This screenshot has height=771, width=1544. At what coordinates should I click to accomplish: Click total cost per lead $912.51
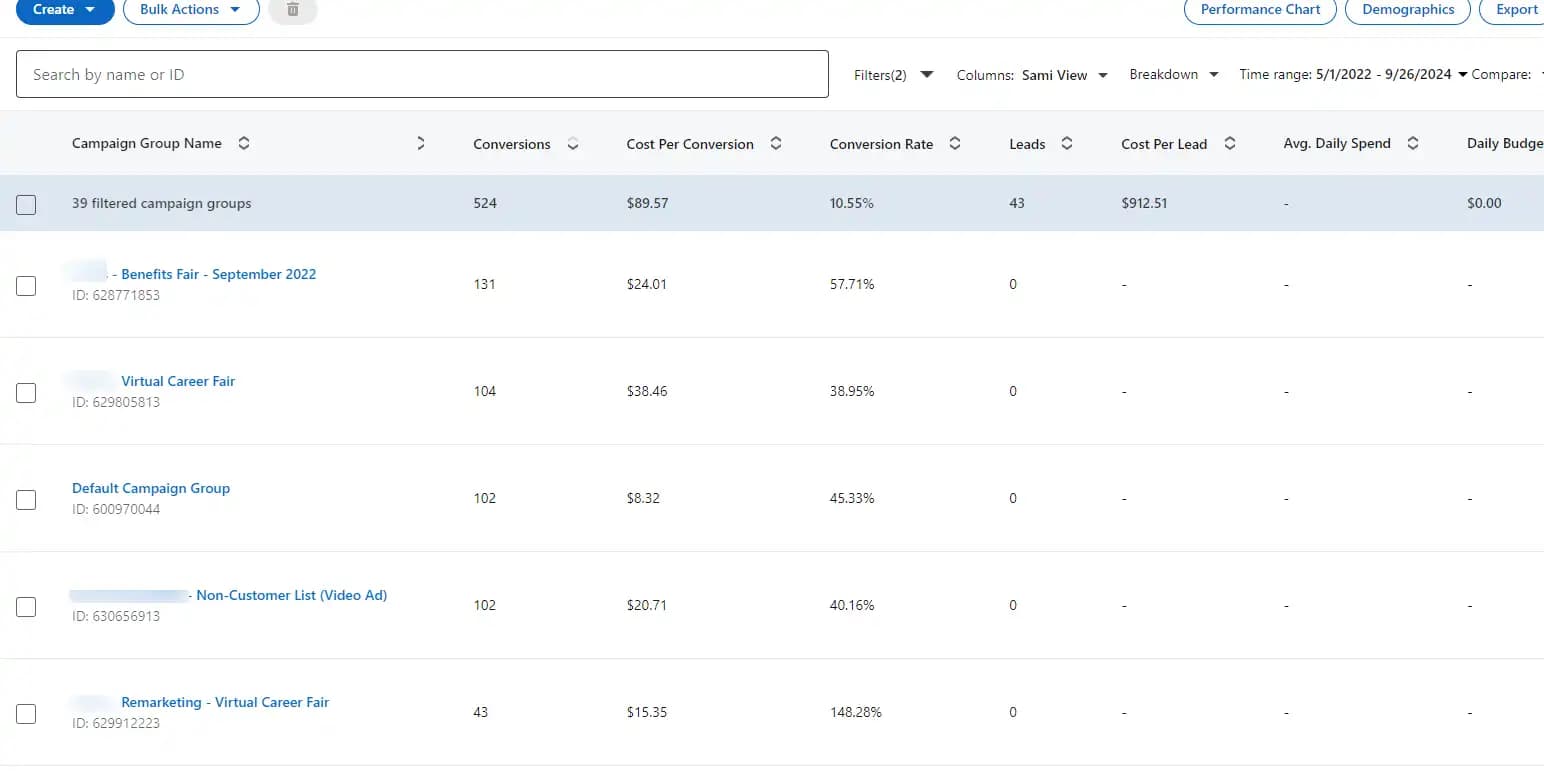pyautogui.click(x=1144, y=203)
